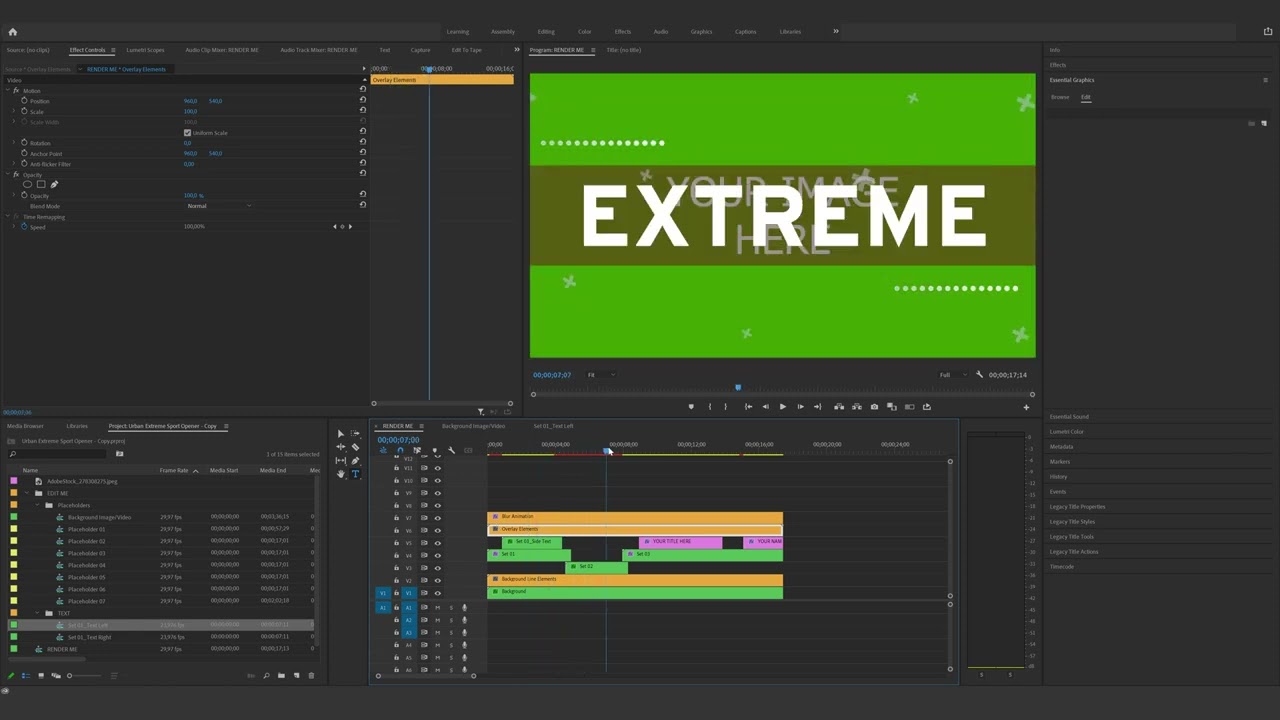Click the New Bin folder icon in Project panel
This screenshot has width=1280, height=720.
pos(281,676)
